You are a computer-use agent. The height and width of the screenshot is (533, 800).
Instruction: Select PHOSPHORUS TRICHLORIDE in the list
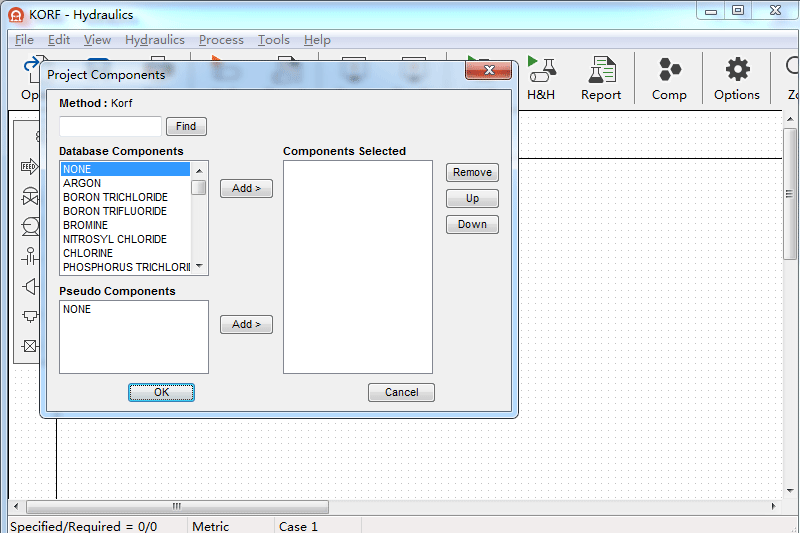(126, 267)
